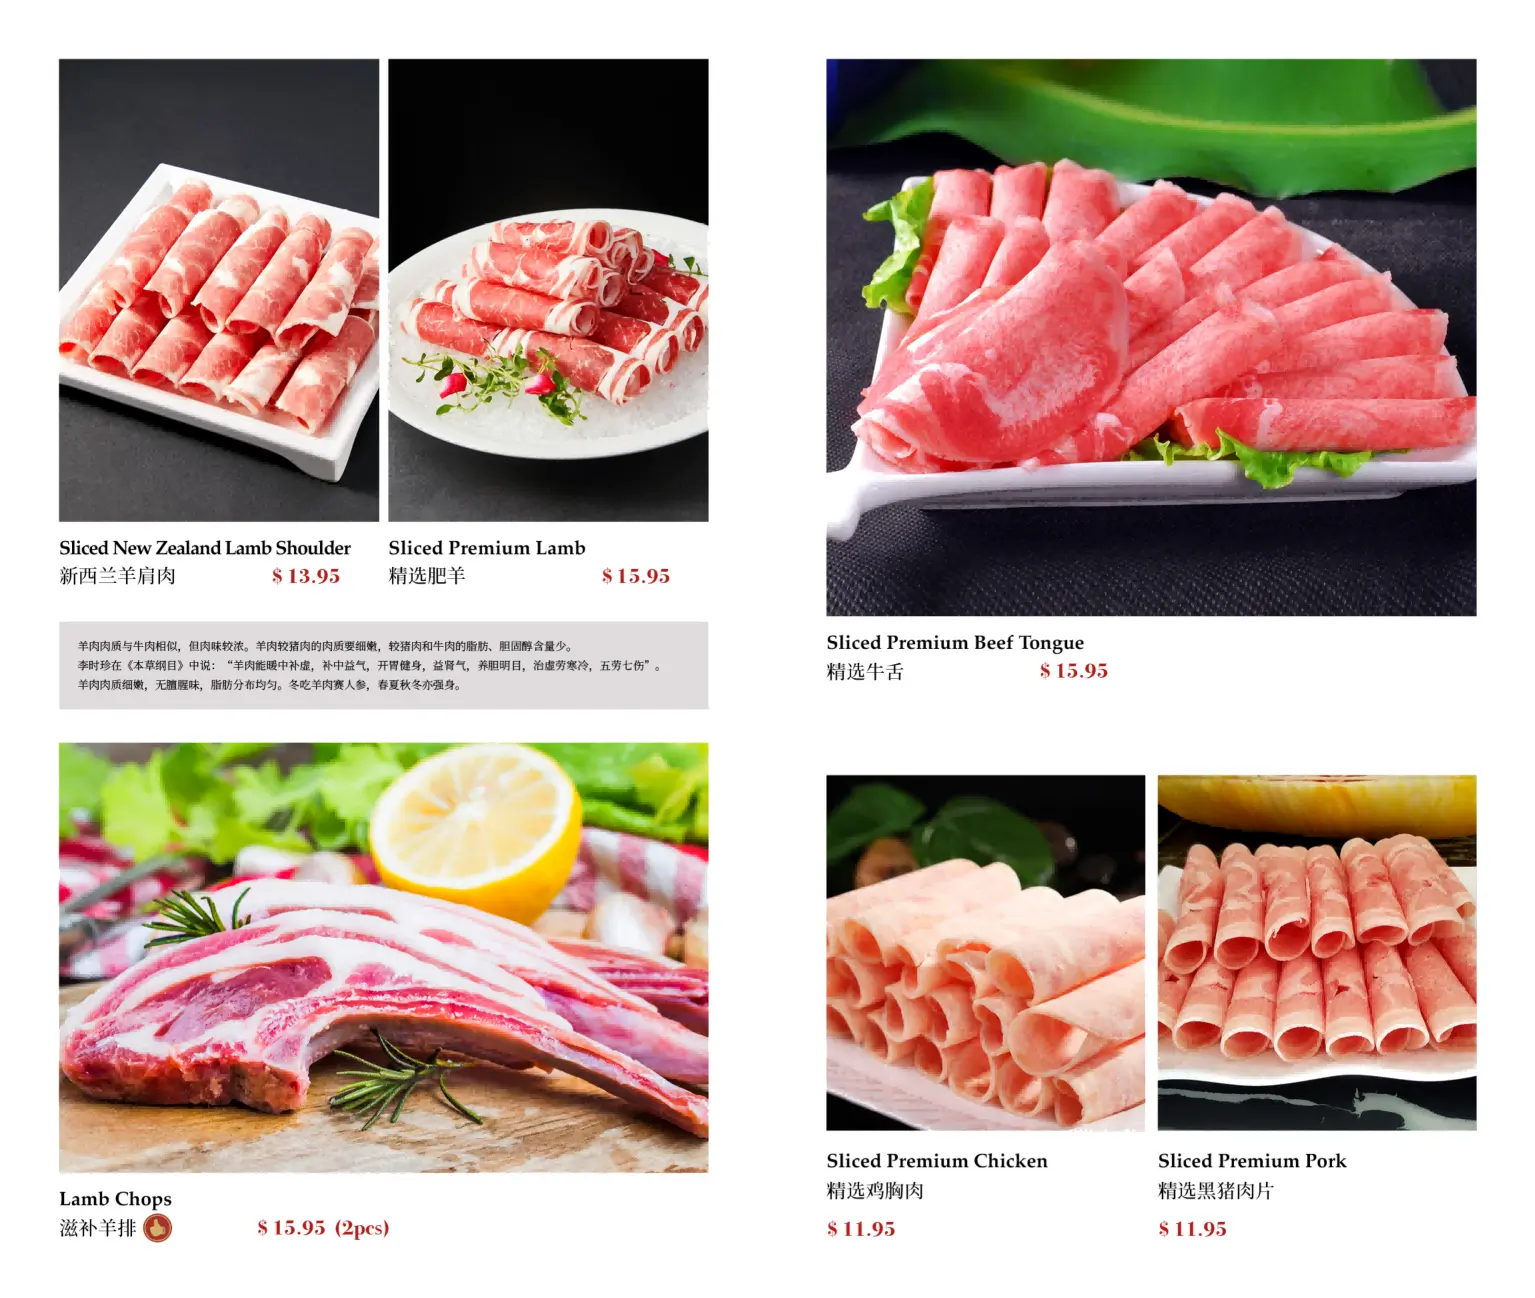Click the Sliced Premium Pork title
The width and height of the screenshot is (1535, 1298).
[1252, 1161]
